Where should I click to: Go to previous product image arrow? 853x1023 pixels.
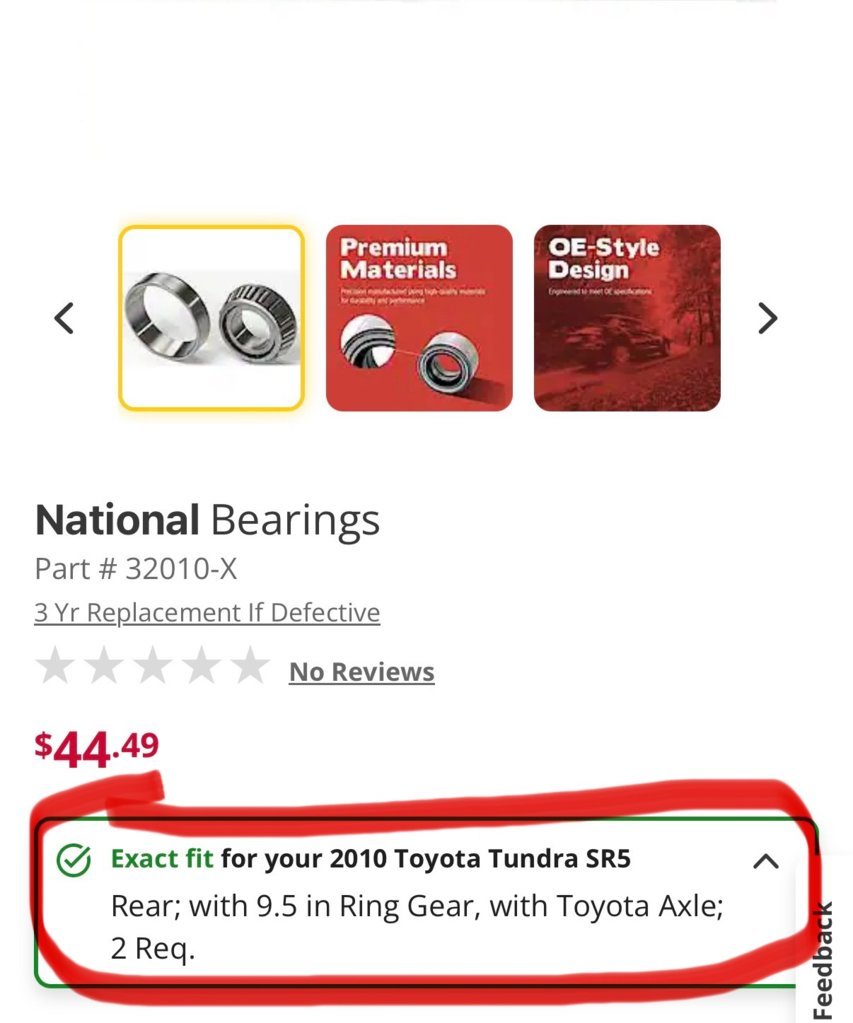click(64, 318)
